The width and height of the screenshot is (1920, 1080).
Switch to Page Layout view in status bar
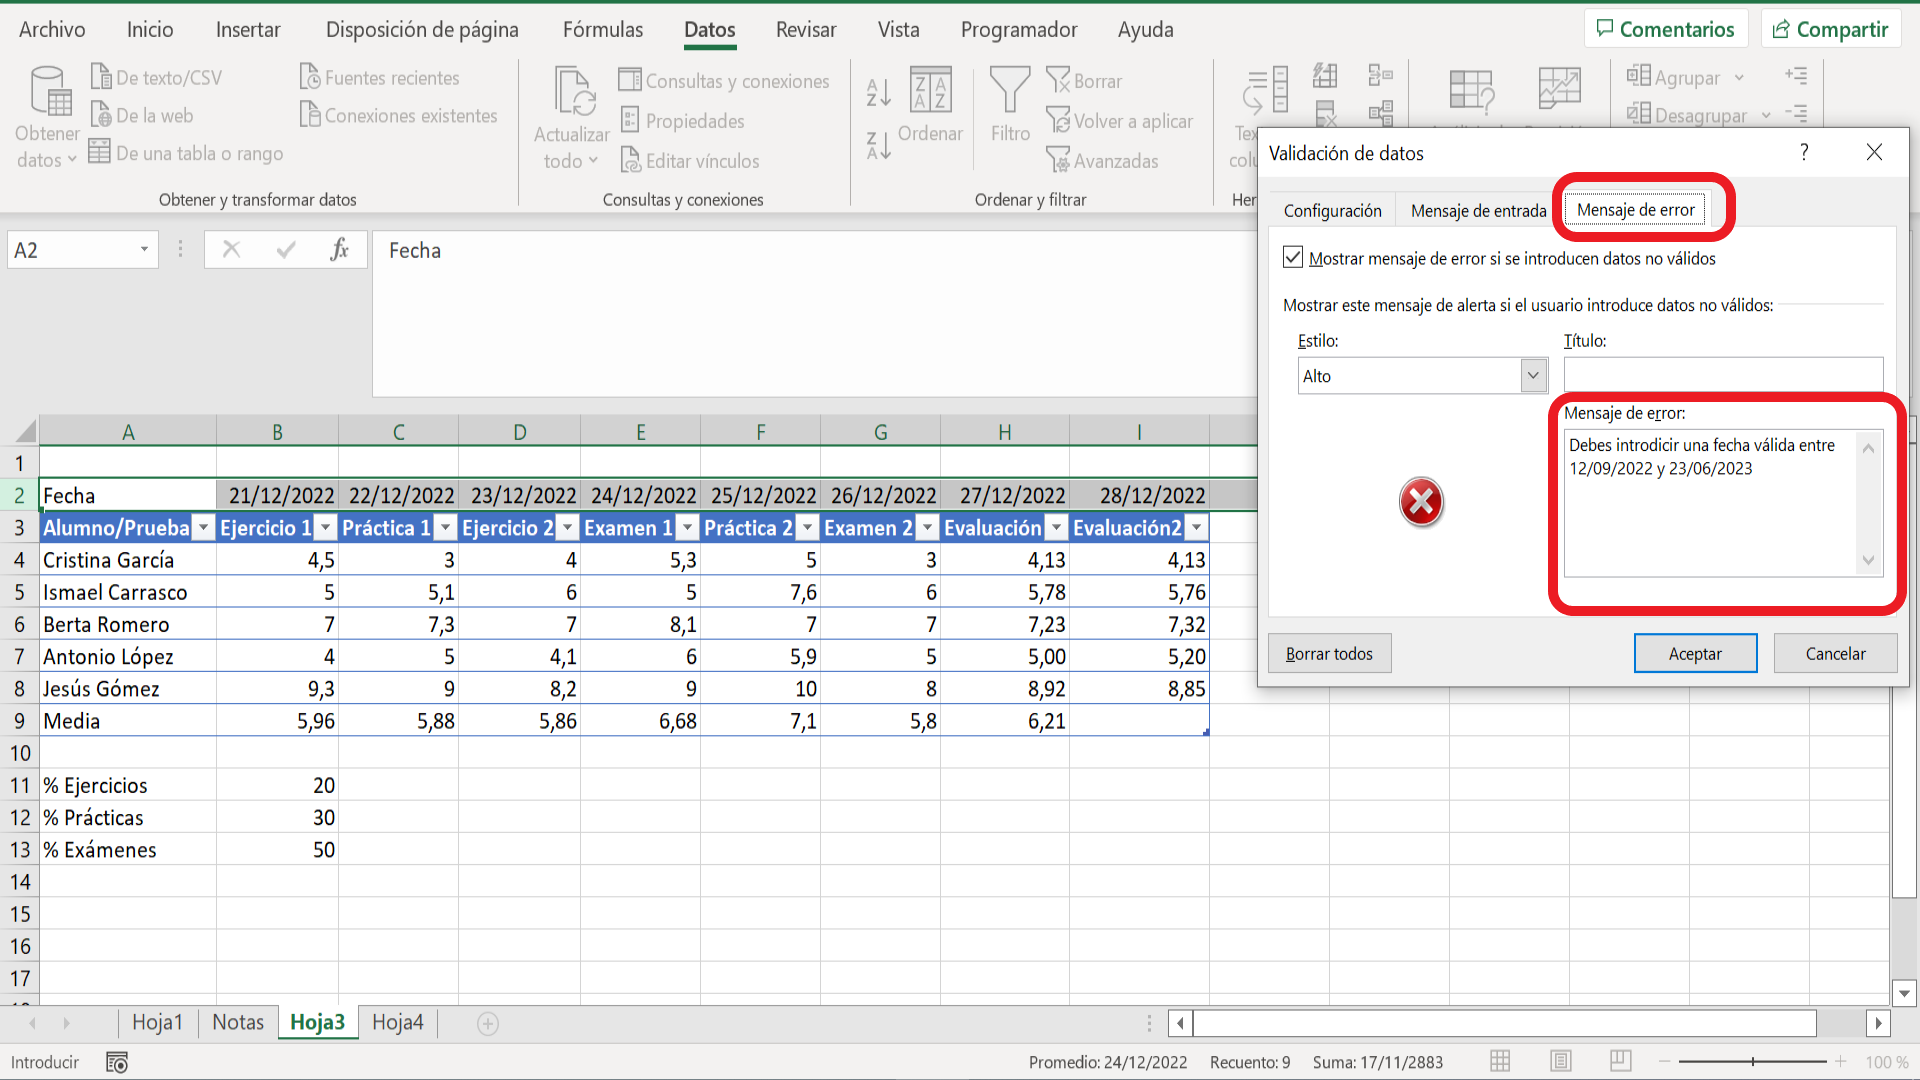pyautogui.click(x=1561, y=1062)
